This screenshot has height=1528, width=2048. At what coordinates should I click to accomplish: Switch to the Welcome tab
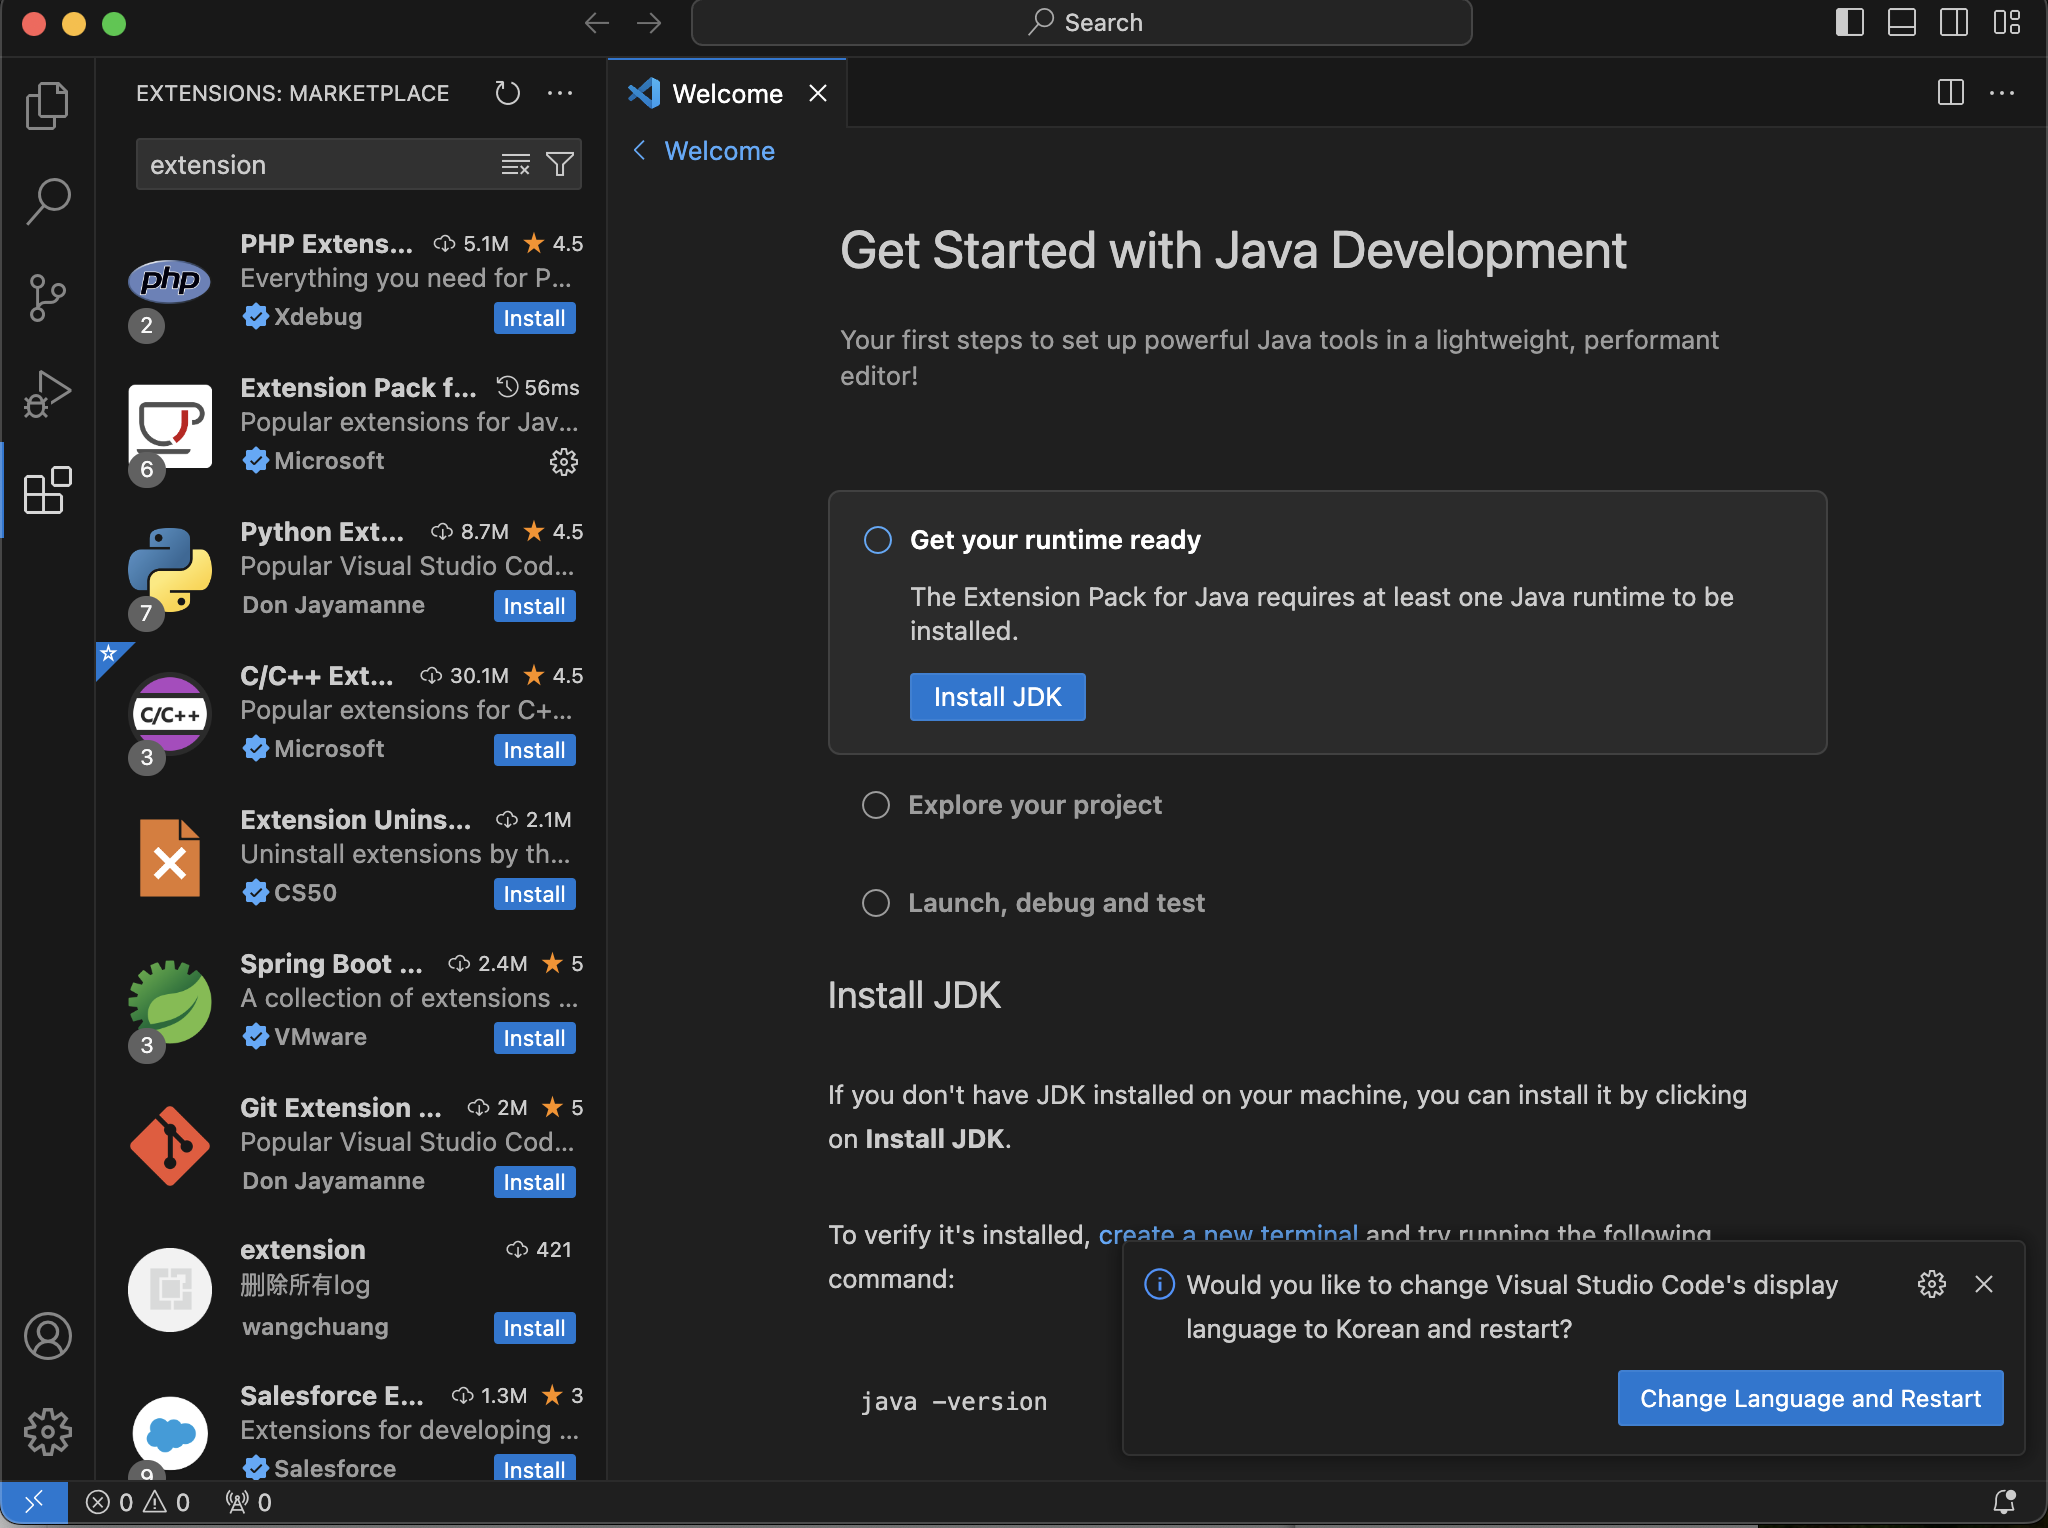coord(727,94)
